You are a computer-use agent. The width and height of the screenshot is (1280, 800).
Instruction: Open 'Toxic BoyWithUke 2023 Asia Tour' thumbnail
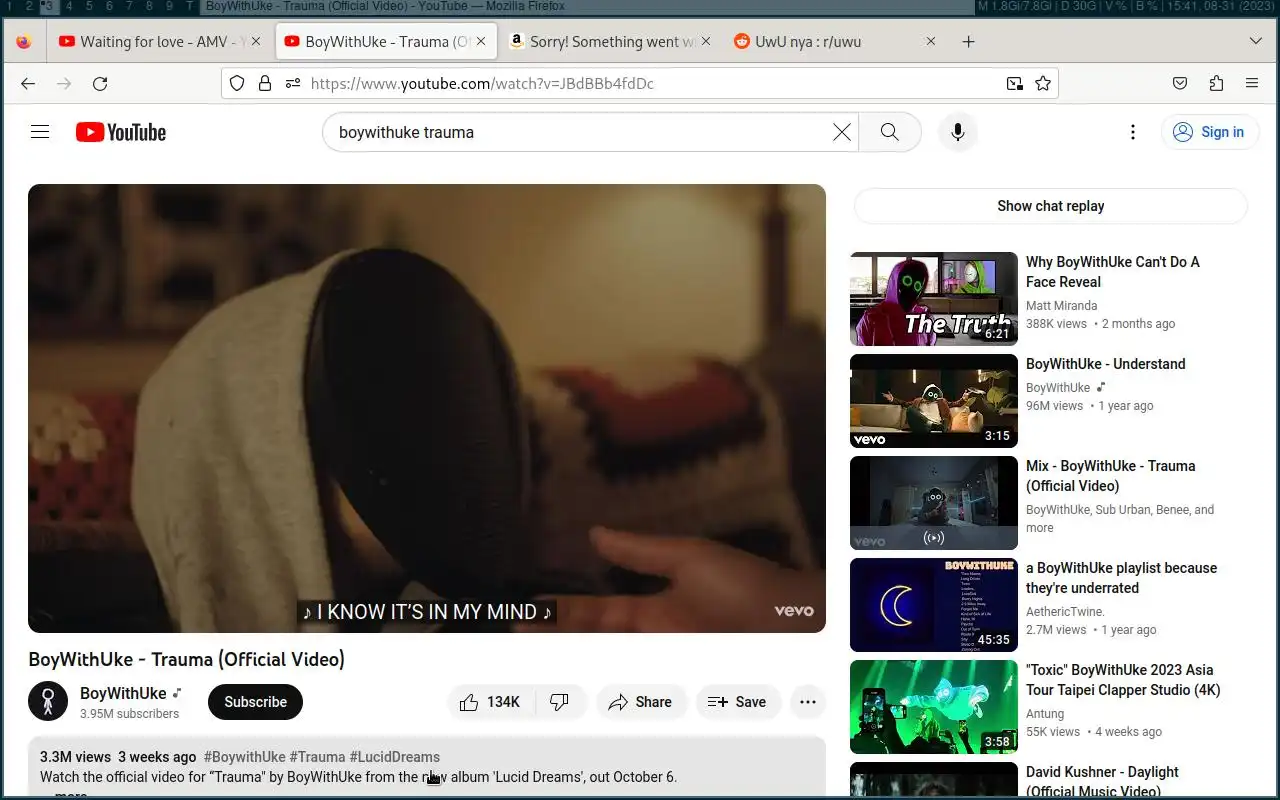(x=934, y=707)
